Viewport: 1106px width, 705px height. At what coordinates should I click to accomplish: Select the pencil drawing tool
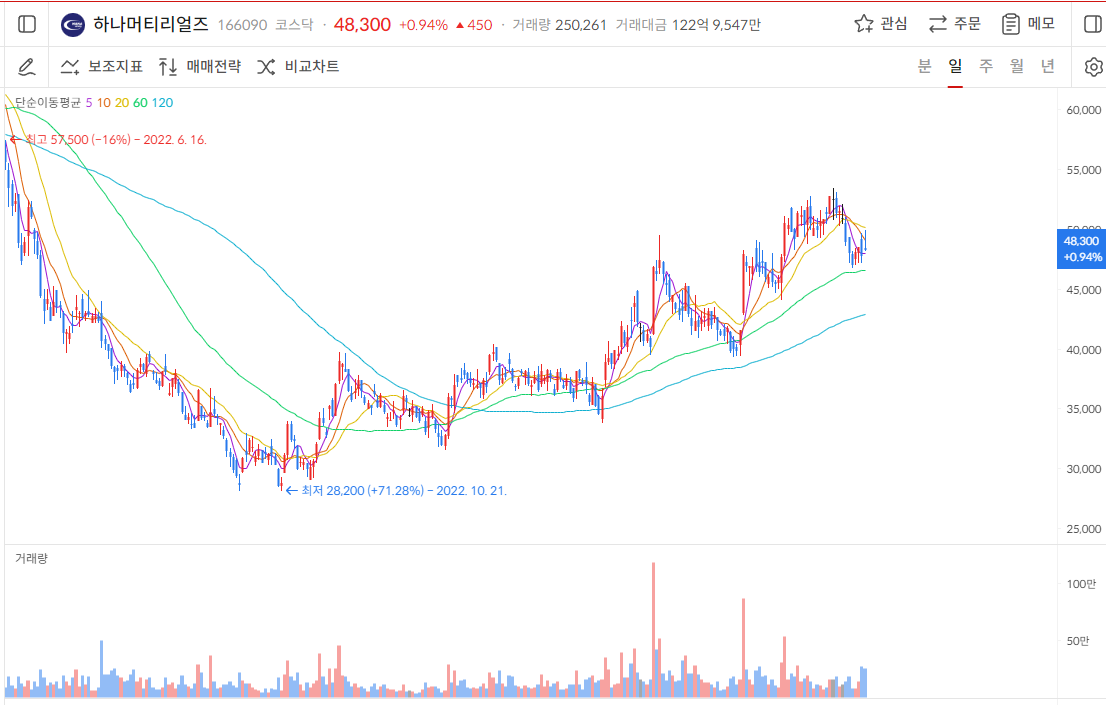click(x=27, y=67)
